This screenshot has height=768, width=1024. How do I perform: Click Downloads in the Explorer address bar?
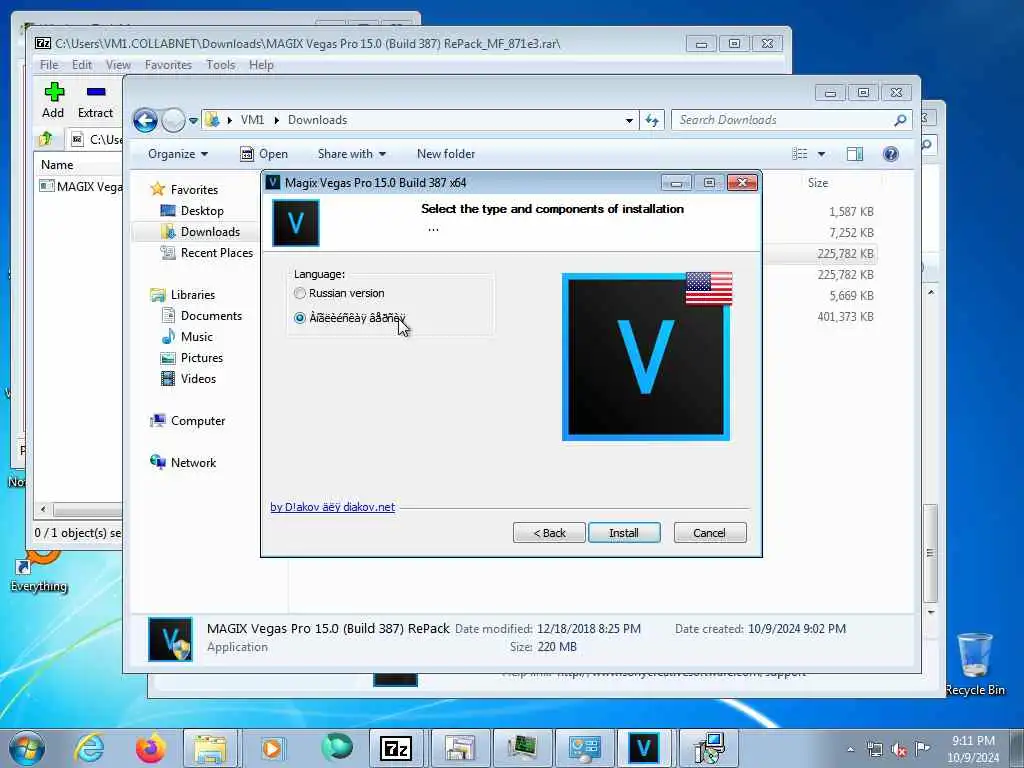(317, 120)
